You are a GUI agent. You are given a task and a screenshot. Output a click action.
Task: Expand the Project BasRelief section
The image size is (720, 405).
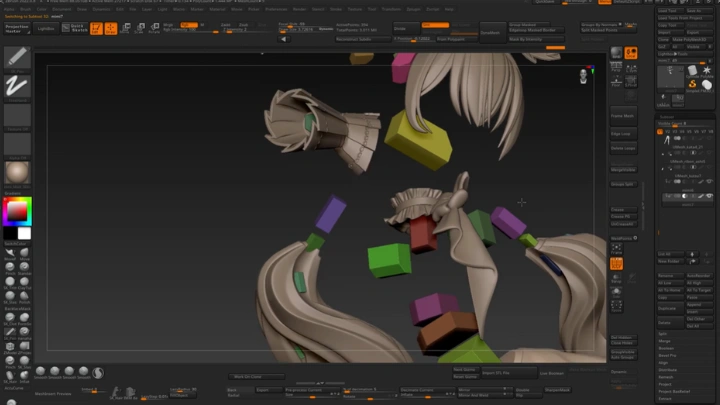(675, 391)
